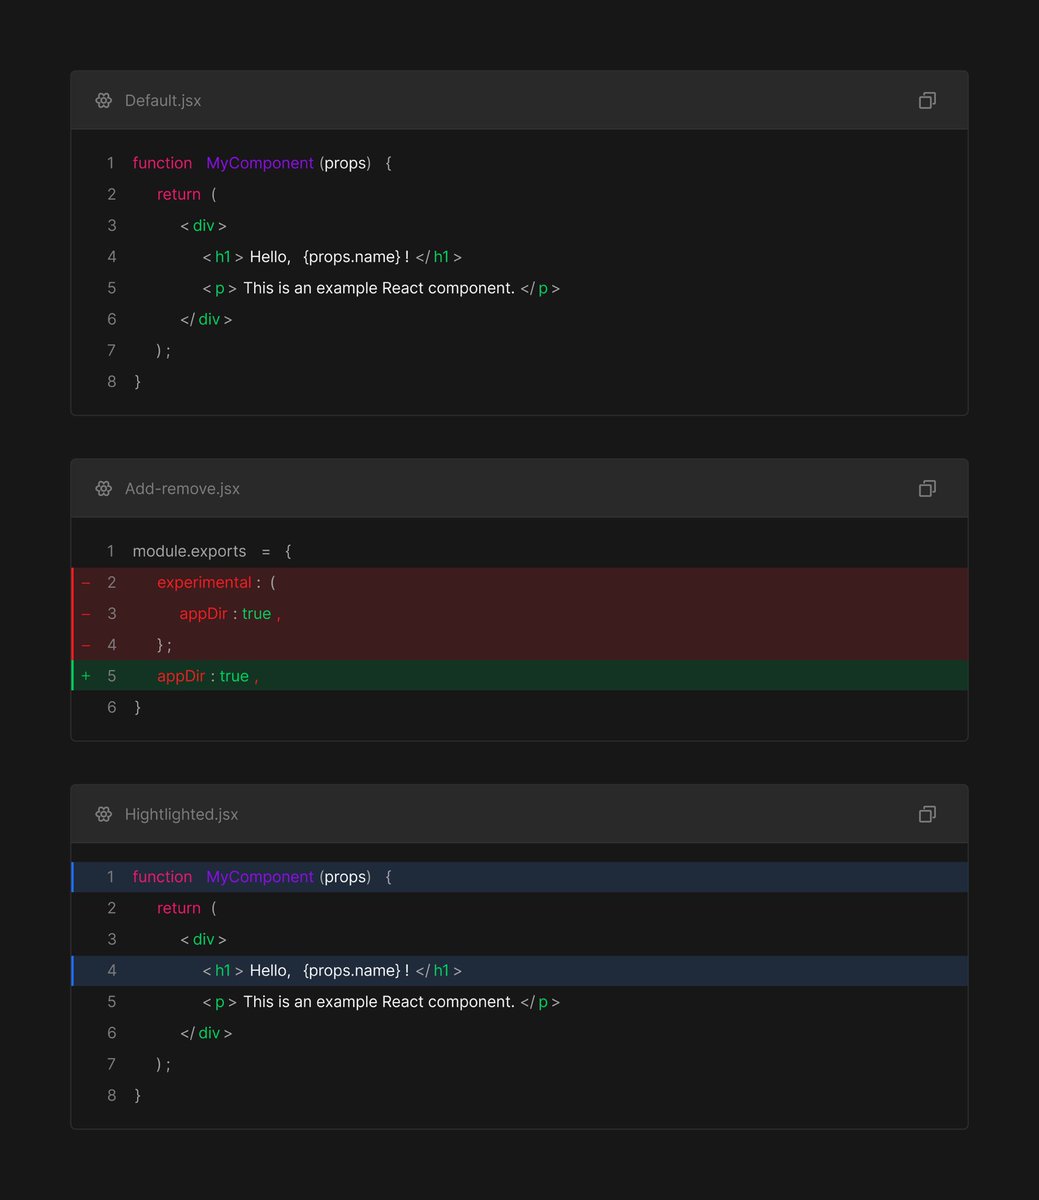Click the plus marker on line 5
The height and width of the screenshot is (1200, 1039).
click(86, 676)
